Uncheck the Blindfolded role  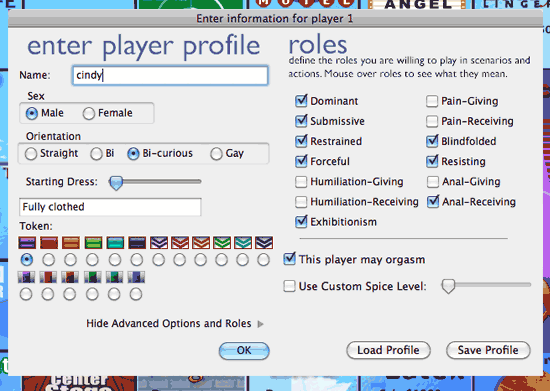(x=432, y=141)
